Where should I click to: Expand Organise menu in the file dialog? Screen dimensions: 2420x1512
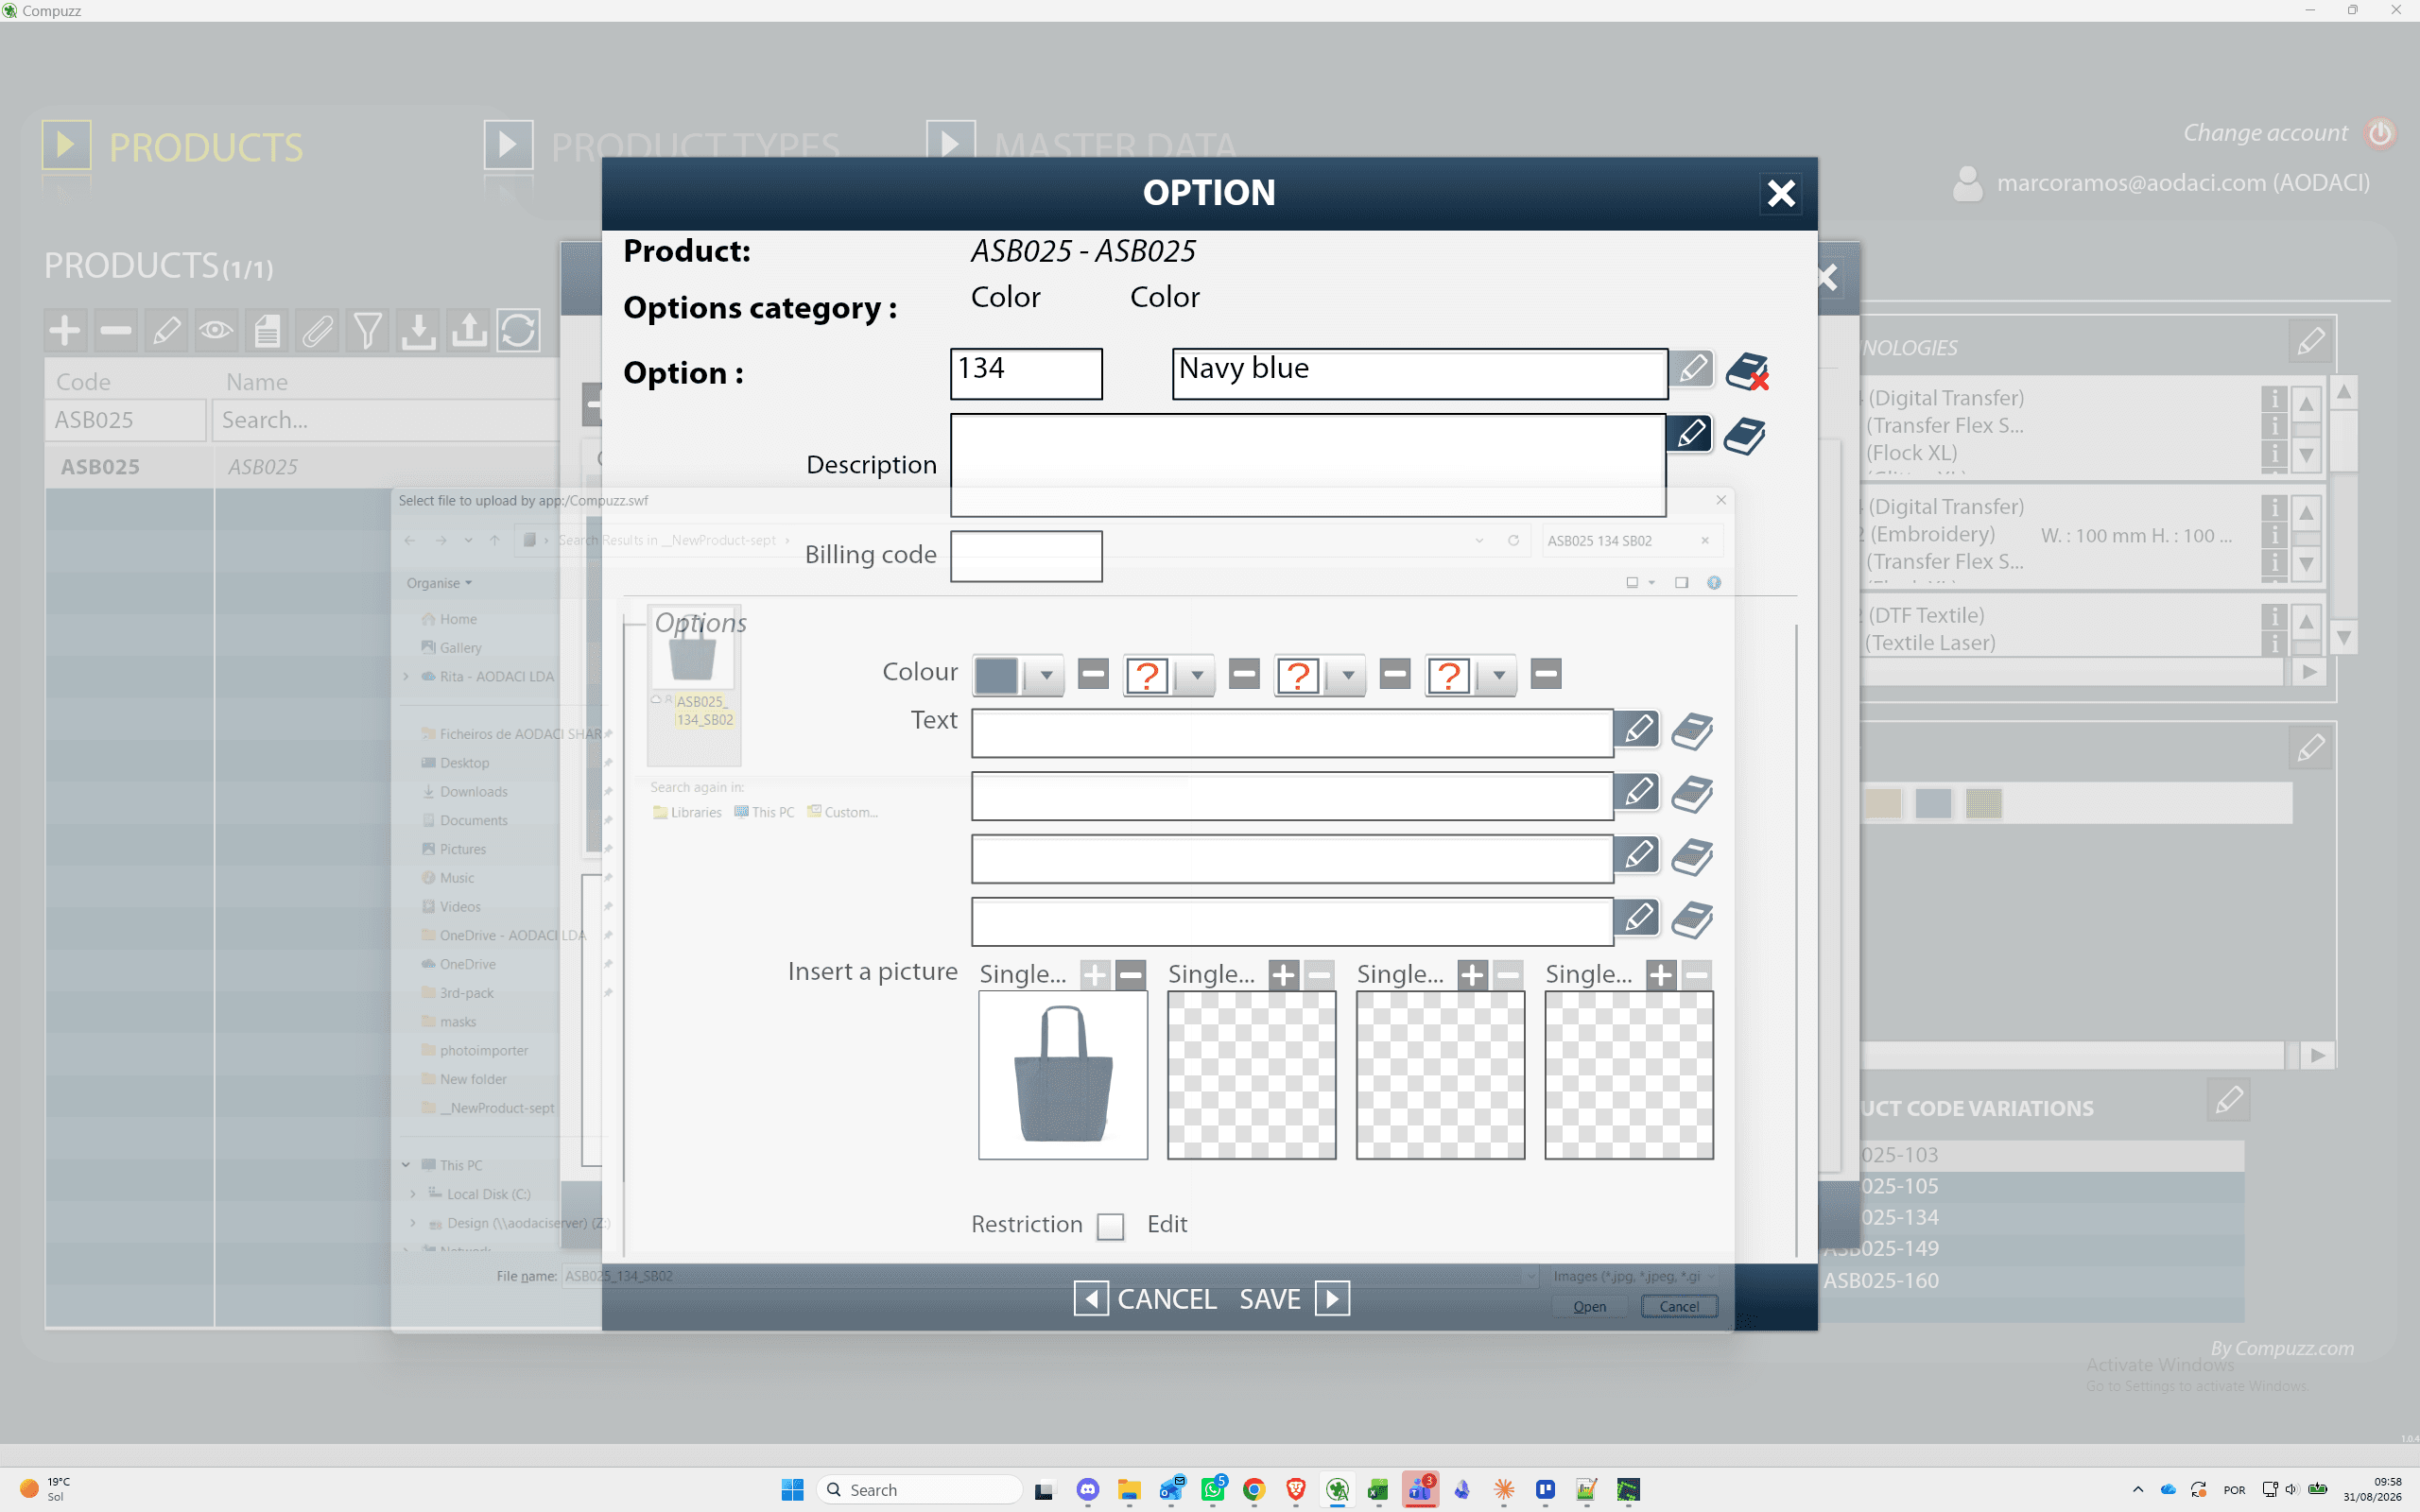coord(439,583)
